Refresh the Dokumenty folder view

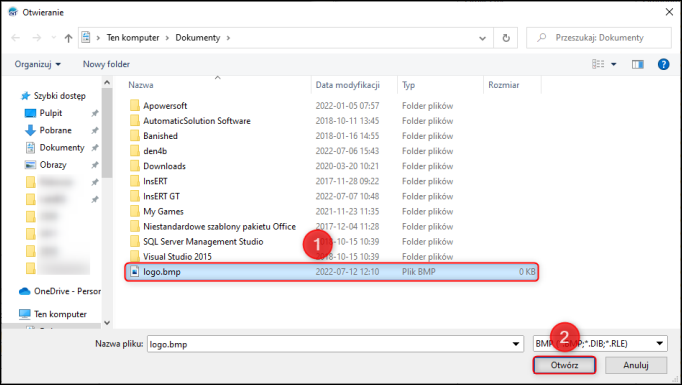click(x=506, y=38)
